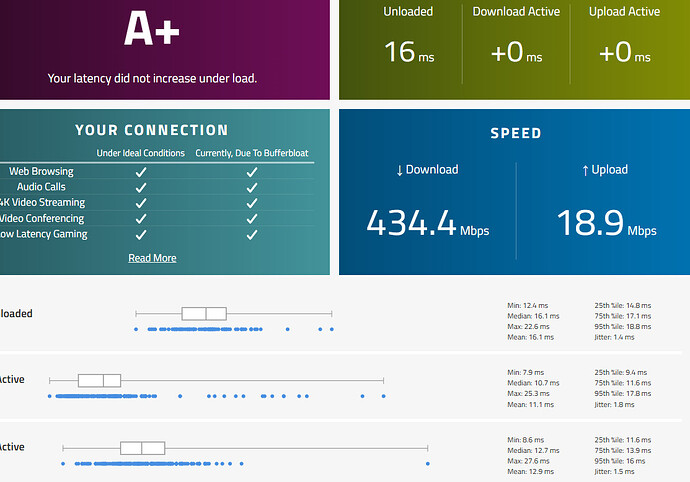The image size is (690, 482).
Task: Click 'Mean: 12.9 ms' statistic
Action: point(530,471)
